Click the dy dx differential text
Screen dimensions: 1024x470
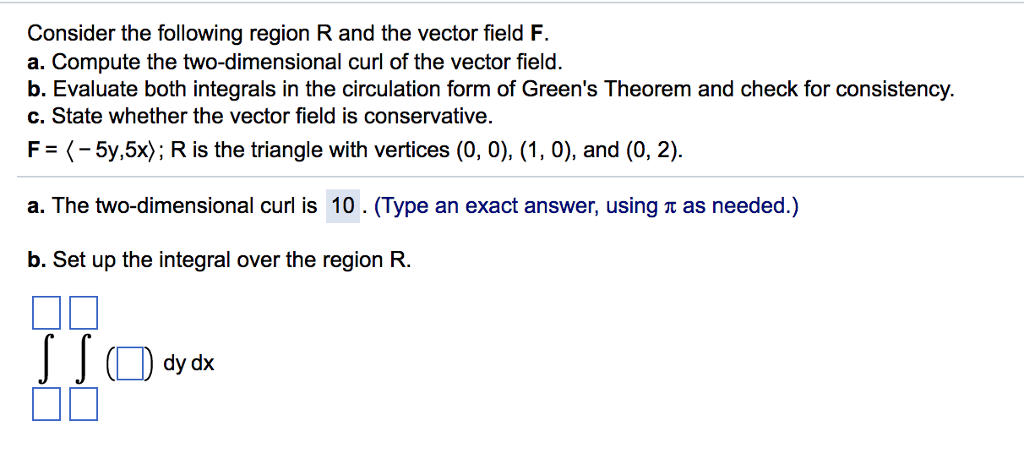189,363
